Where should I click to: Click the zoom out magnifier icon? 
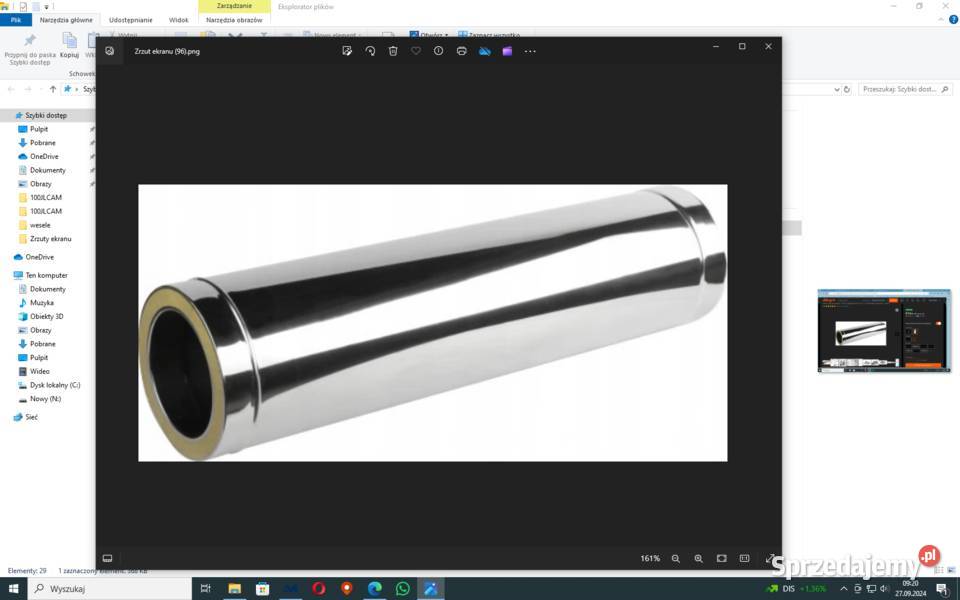coord(676,558)
